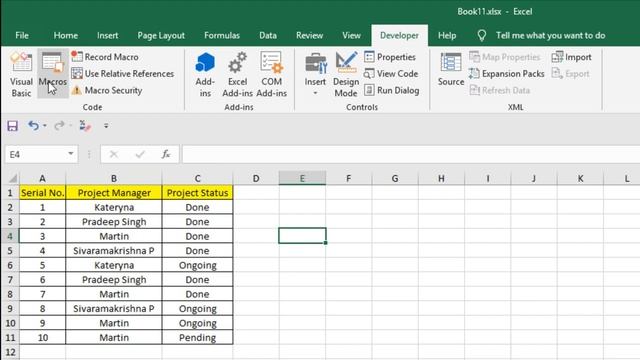The image size is (640, 360).
Task: Switch to the Insert tab
Action: pyautogui.click(x=107, y=36)
